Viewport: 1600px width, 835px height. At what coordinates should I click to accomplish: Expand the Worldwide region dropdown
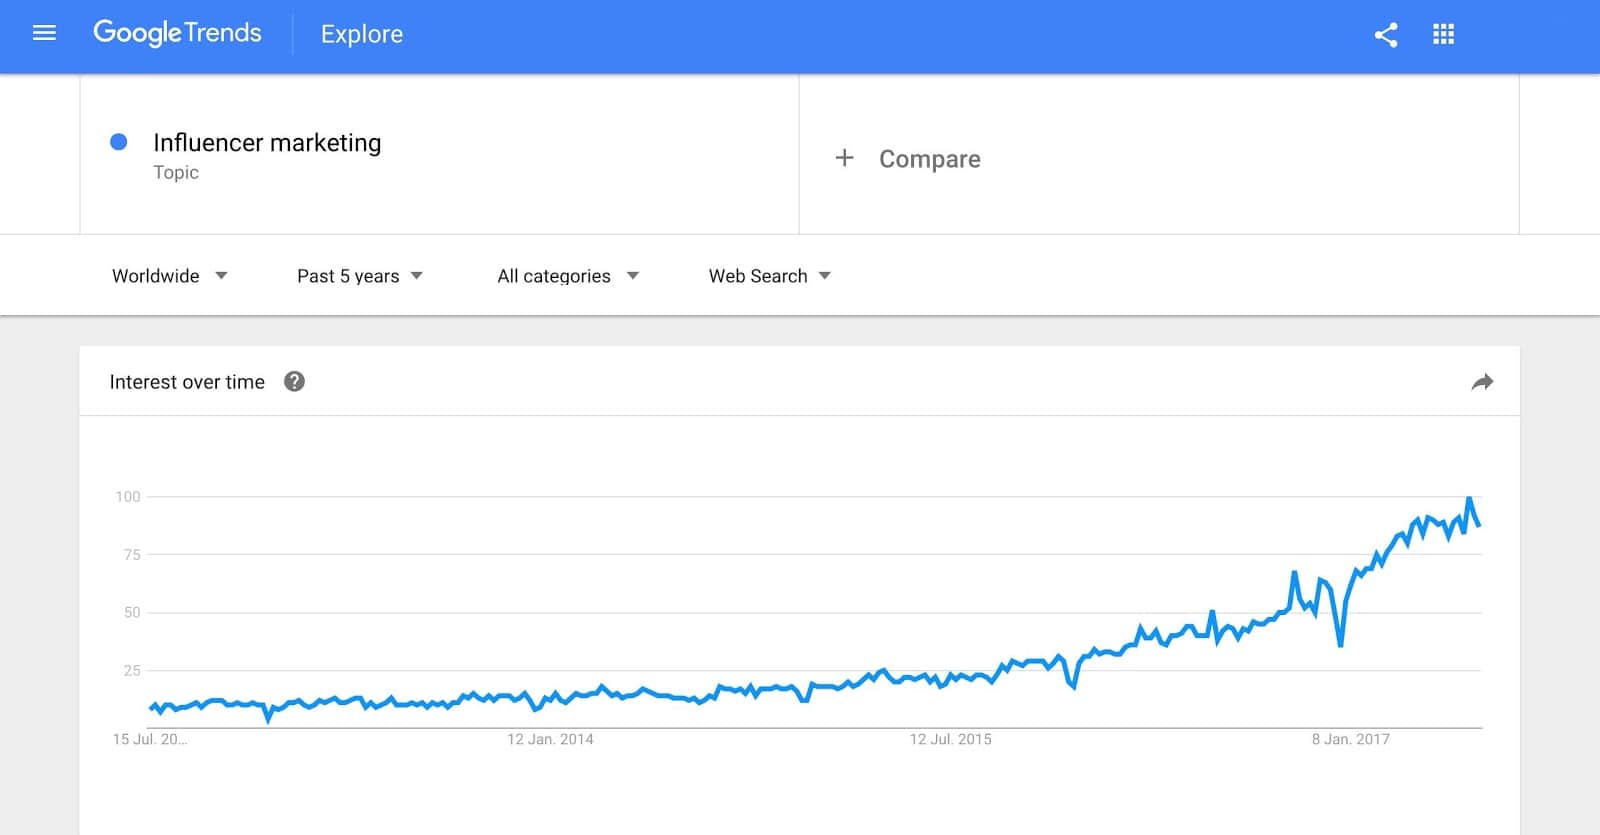tap(170, 276)
